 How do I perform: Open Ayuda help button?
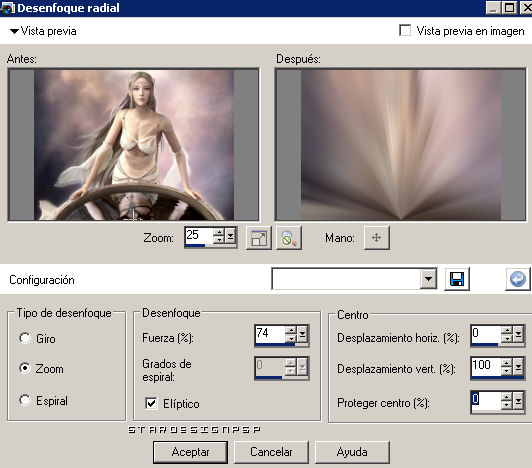(x=352, y=452)
